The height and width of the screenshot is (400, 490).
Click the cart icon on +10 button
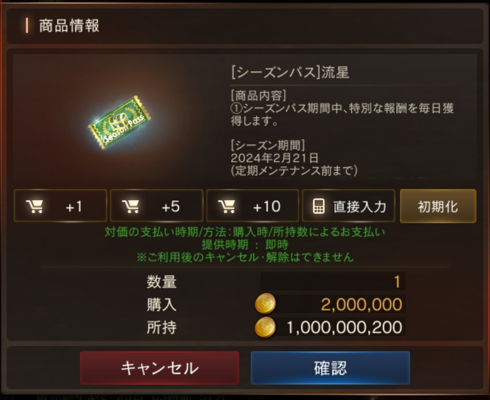(227, 206)
